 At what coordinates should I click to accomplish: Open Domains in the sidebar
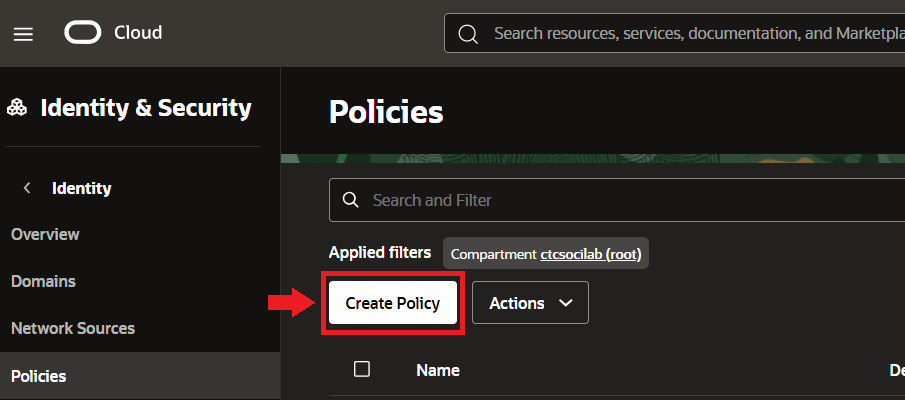click(43, 282)
